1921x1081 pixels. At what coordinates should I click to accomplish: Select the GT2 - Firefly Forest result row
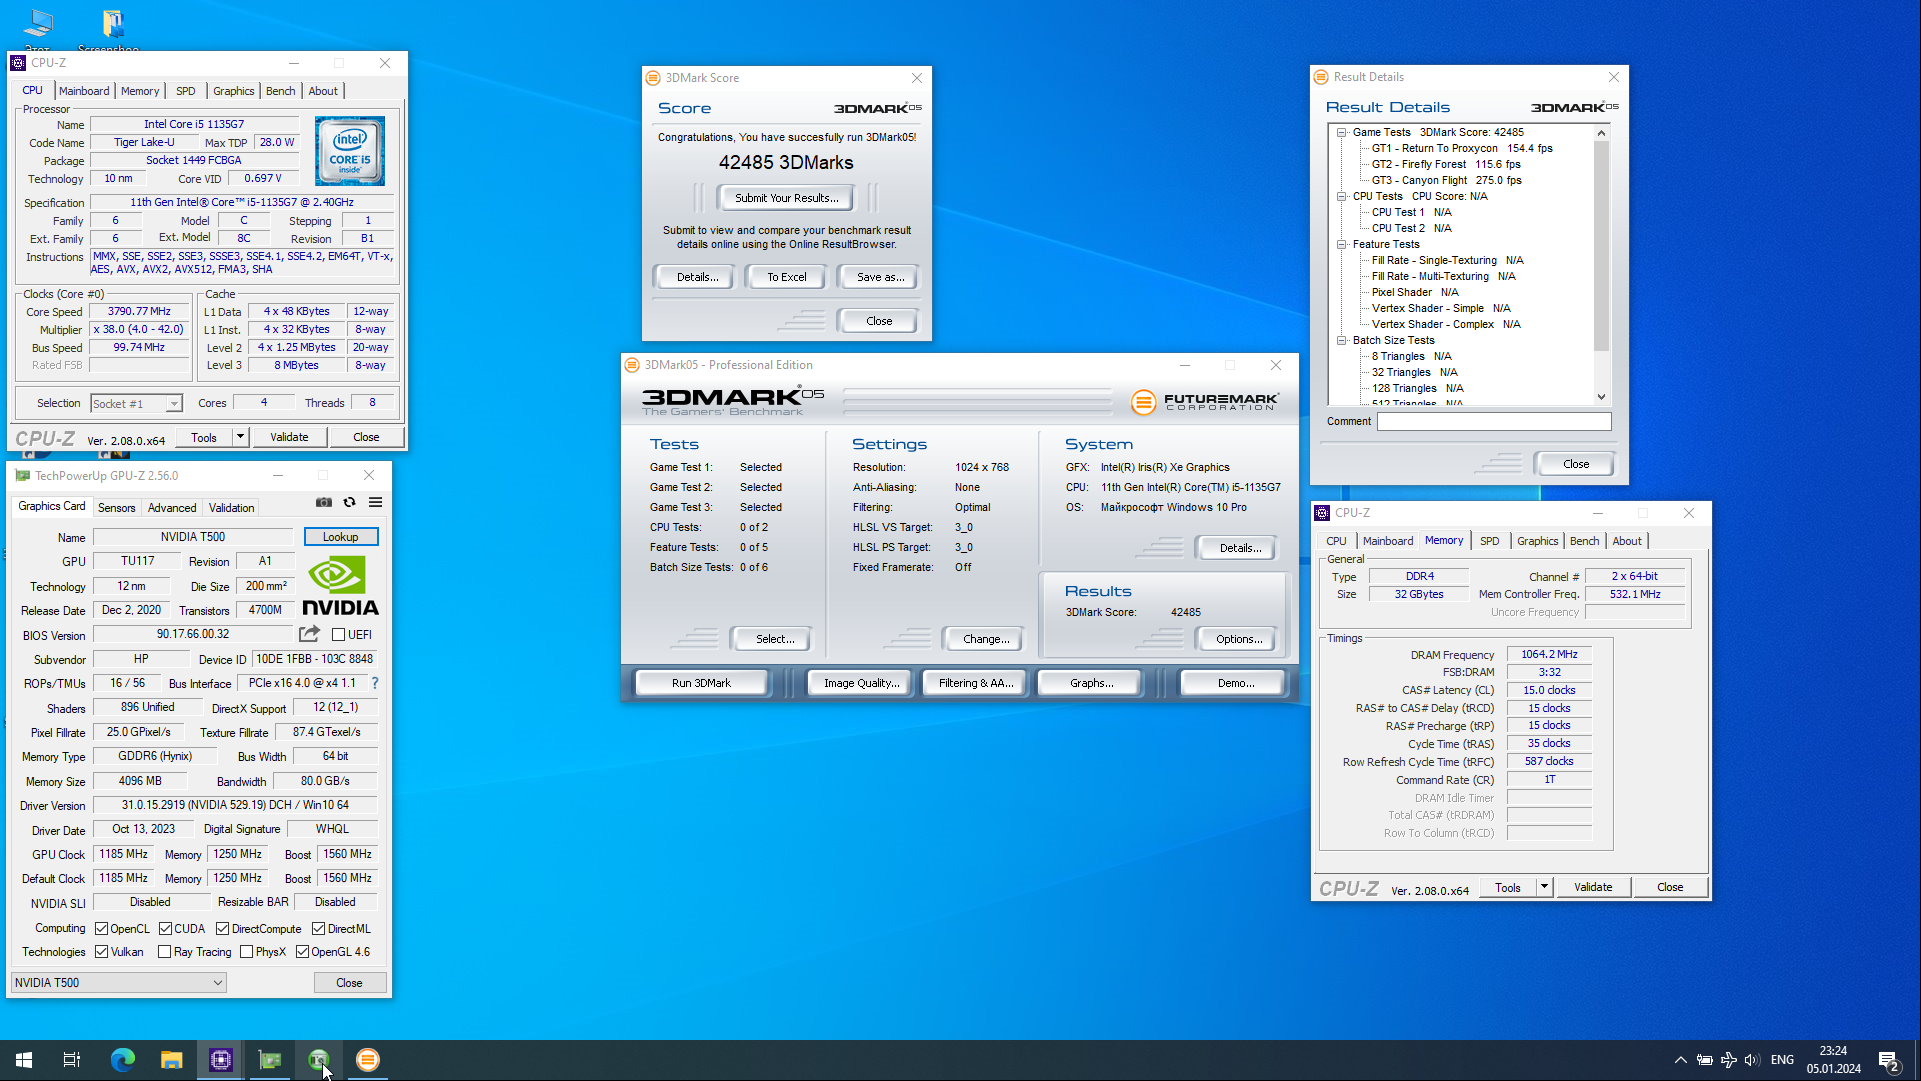1445,164
